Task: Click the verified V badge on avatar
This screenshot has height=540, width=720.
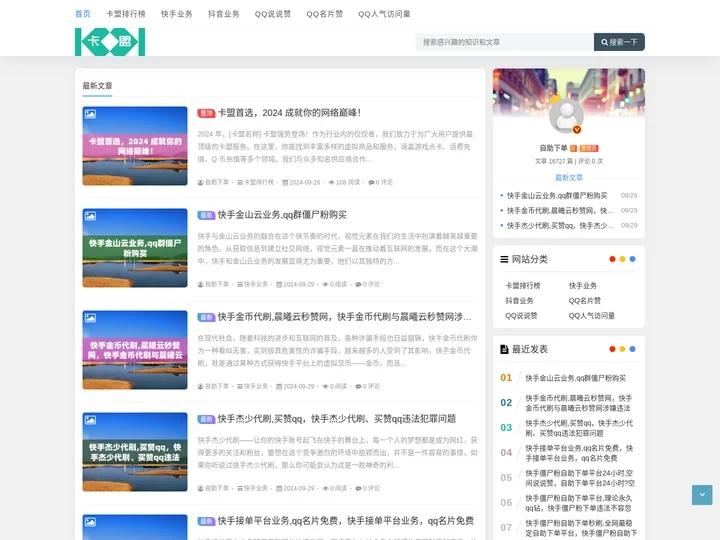Action: coord(577,129)
